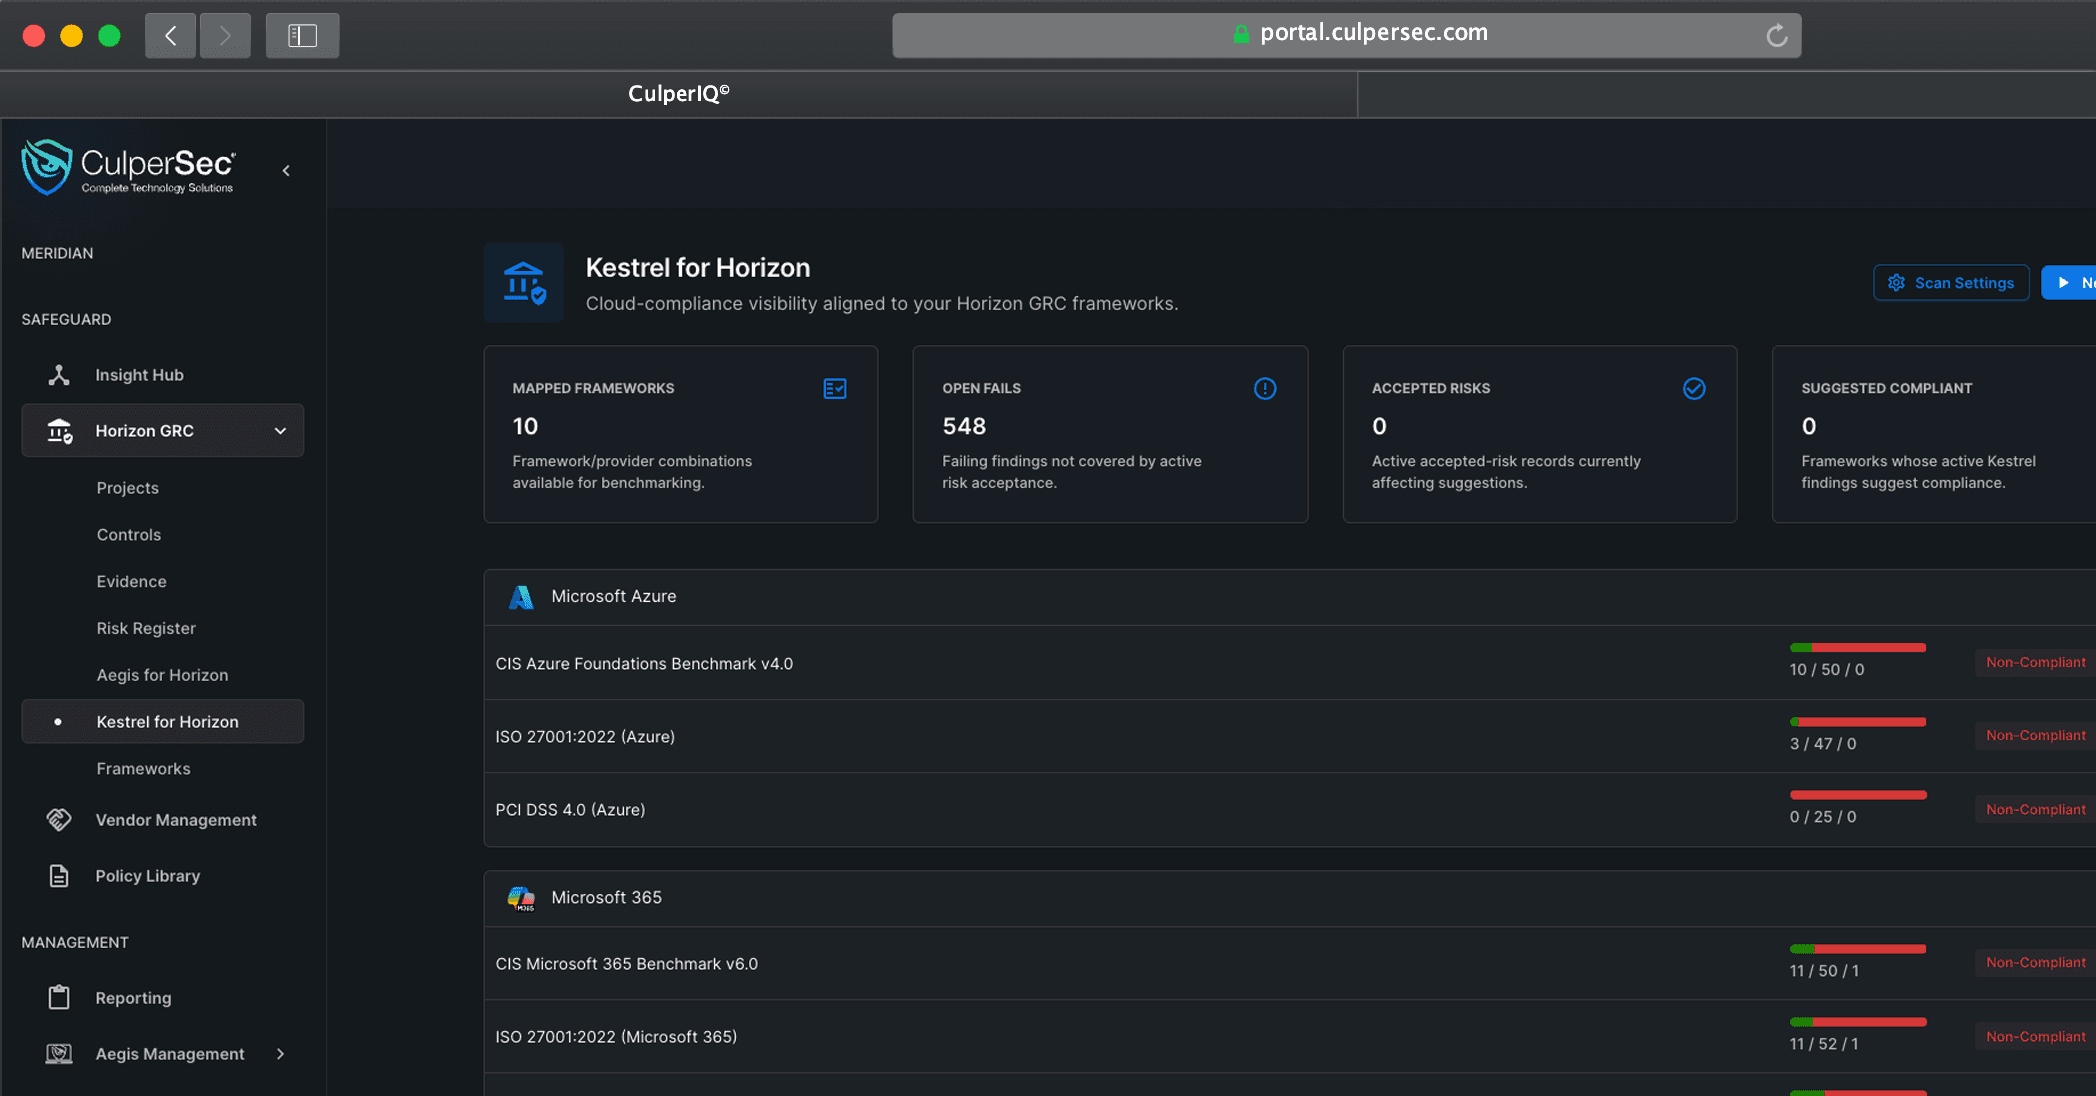
Task: Click Non-Compliant badge for PCI DSS Azure
Action: tap(2035, 810)
